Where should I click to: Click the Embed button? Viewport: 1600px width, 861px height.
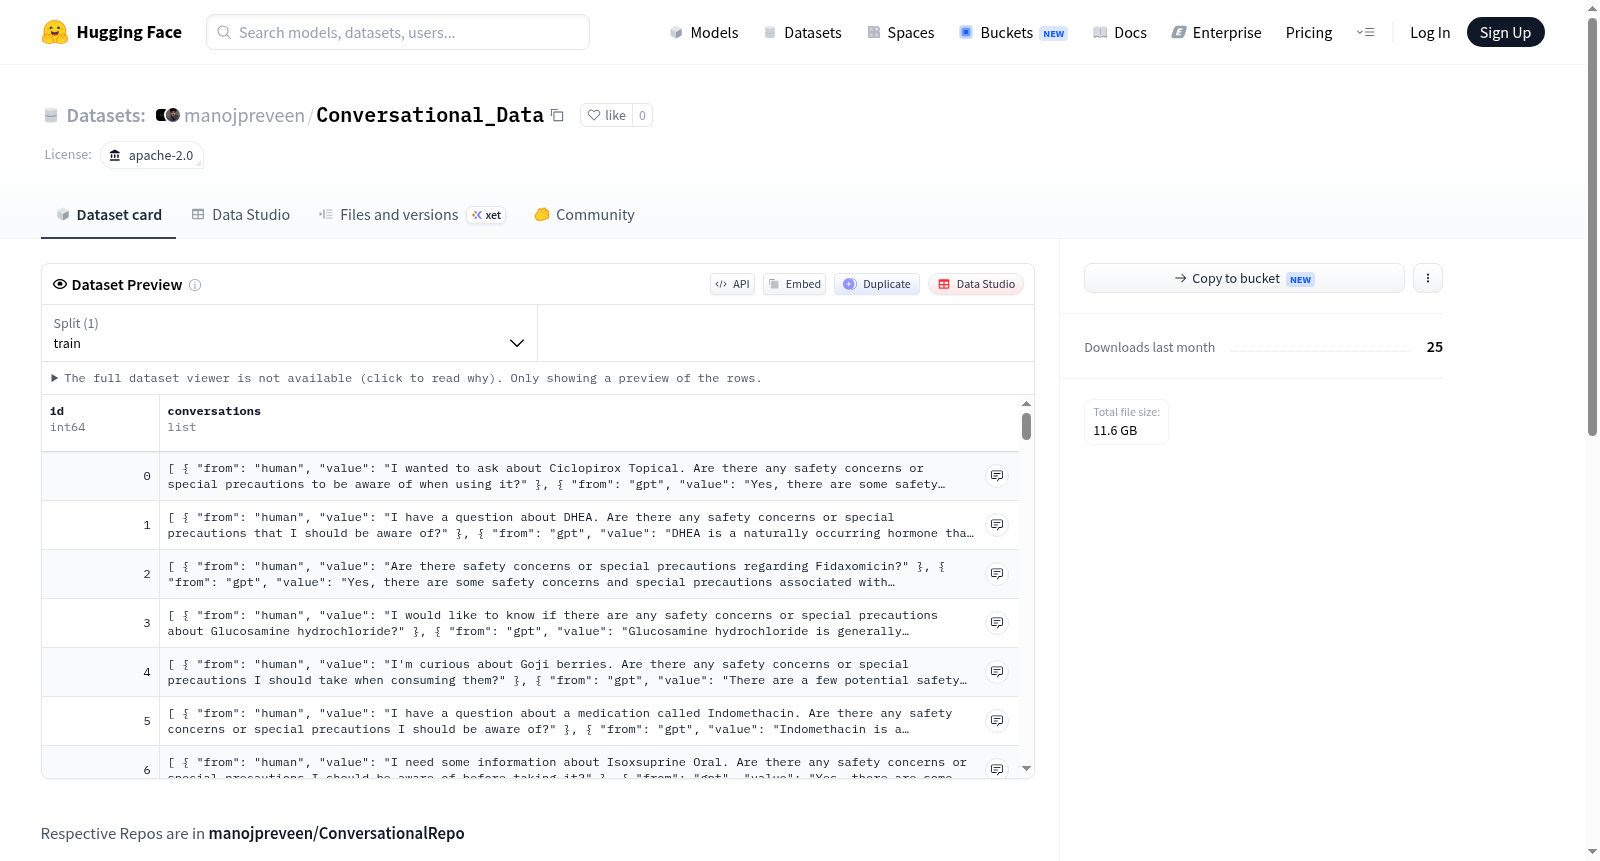click(x=795, y=284)
